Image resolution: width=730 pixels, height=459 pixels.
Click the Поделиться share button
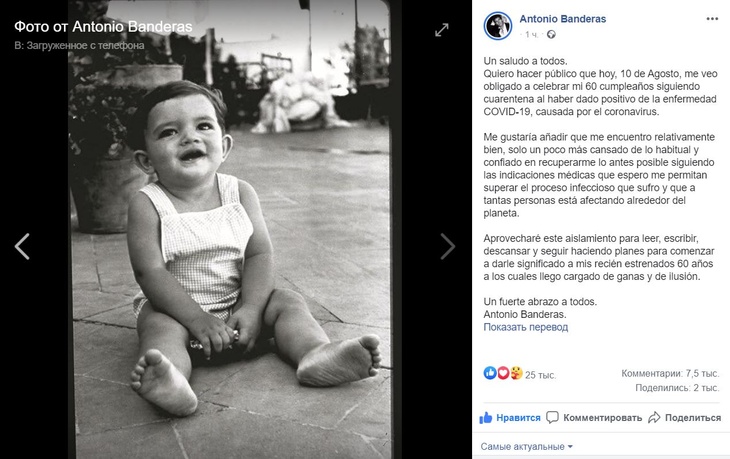point(684,417)
